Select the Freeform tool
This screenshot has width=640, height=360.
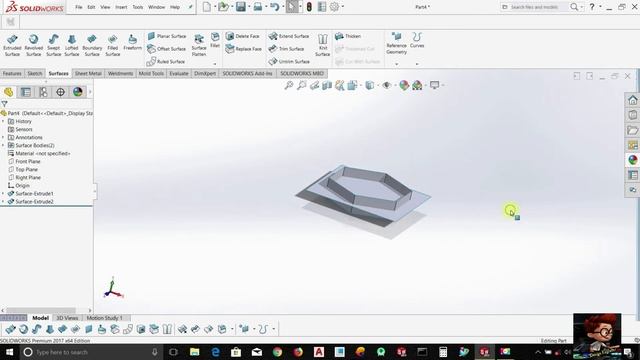click(x=132, y=42)
